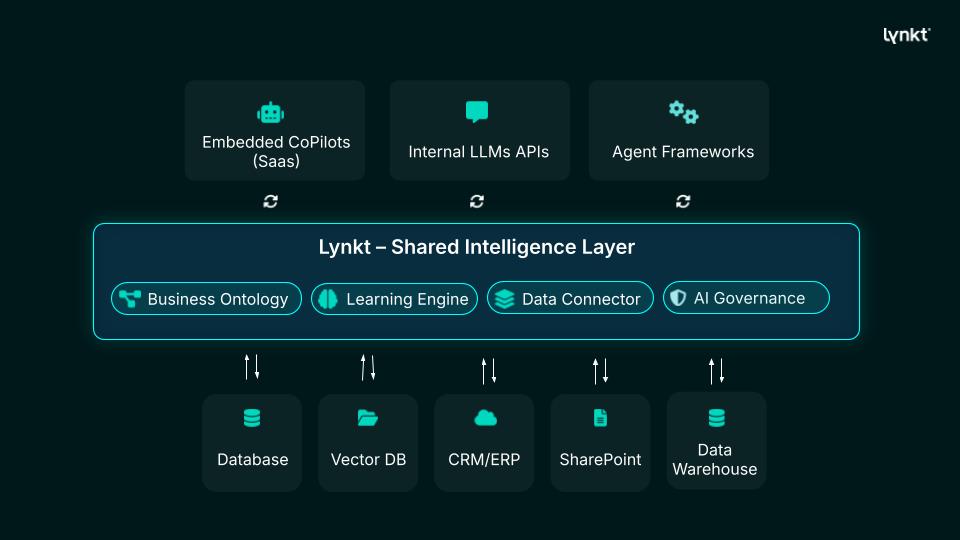
Task: Click the AI Governance shield icon
Action: coord(678,298)
